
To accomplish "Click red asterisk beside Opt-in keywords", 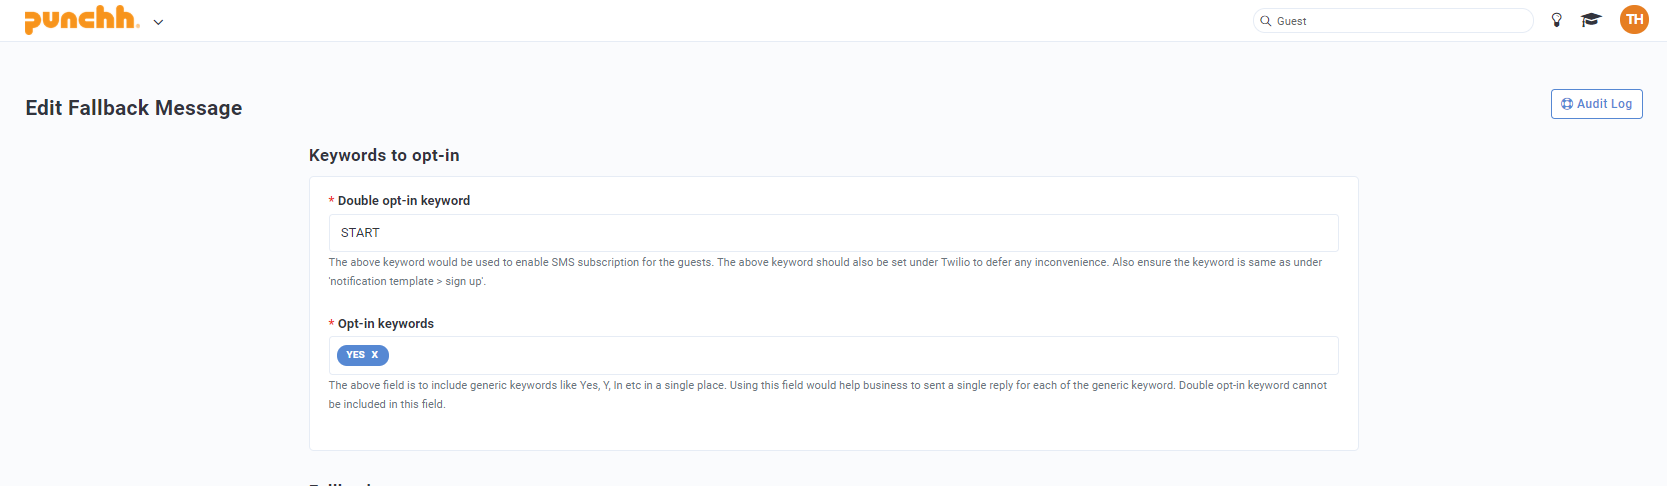I will click(331, 324).
